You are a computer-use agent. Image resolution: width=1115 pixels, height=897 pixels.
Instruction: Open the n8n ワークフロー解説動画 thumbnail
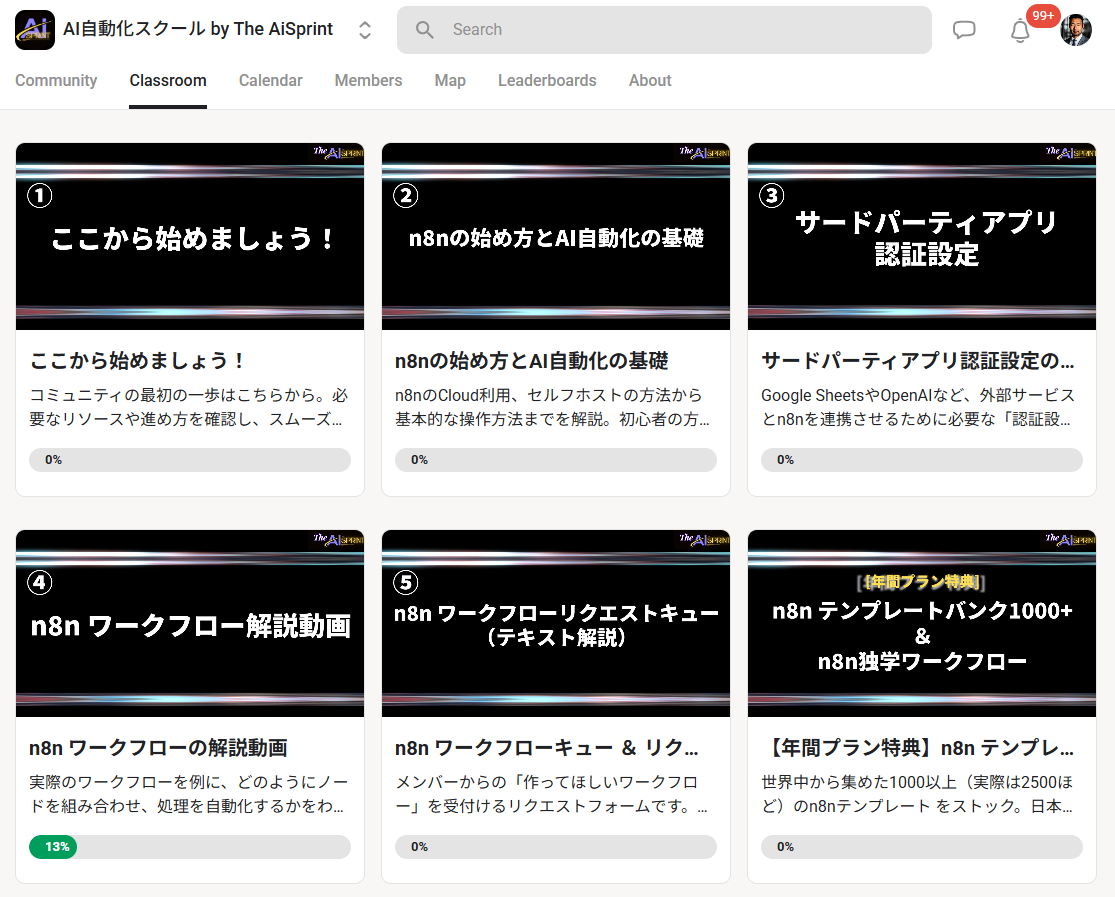190,623
